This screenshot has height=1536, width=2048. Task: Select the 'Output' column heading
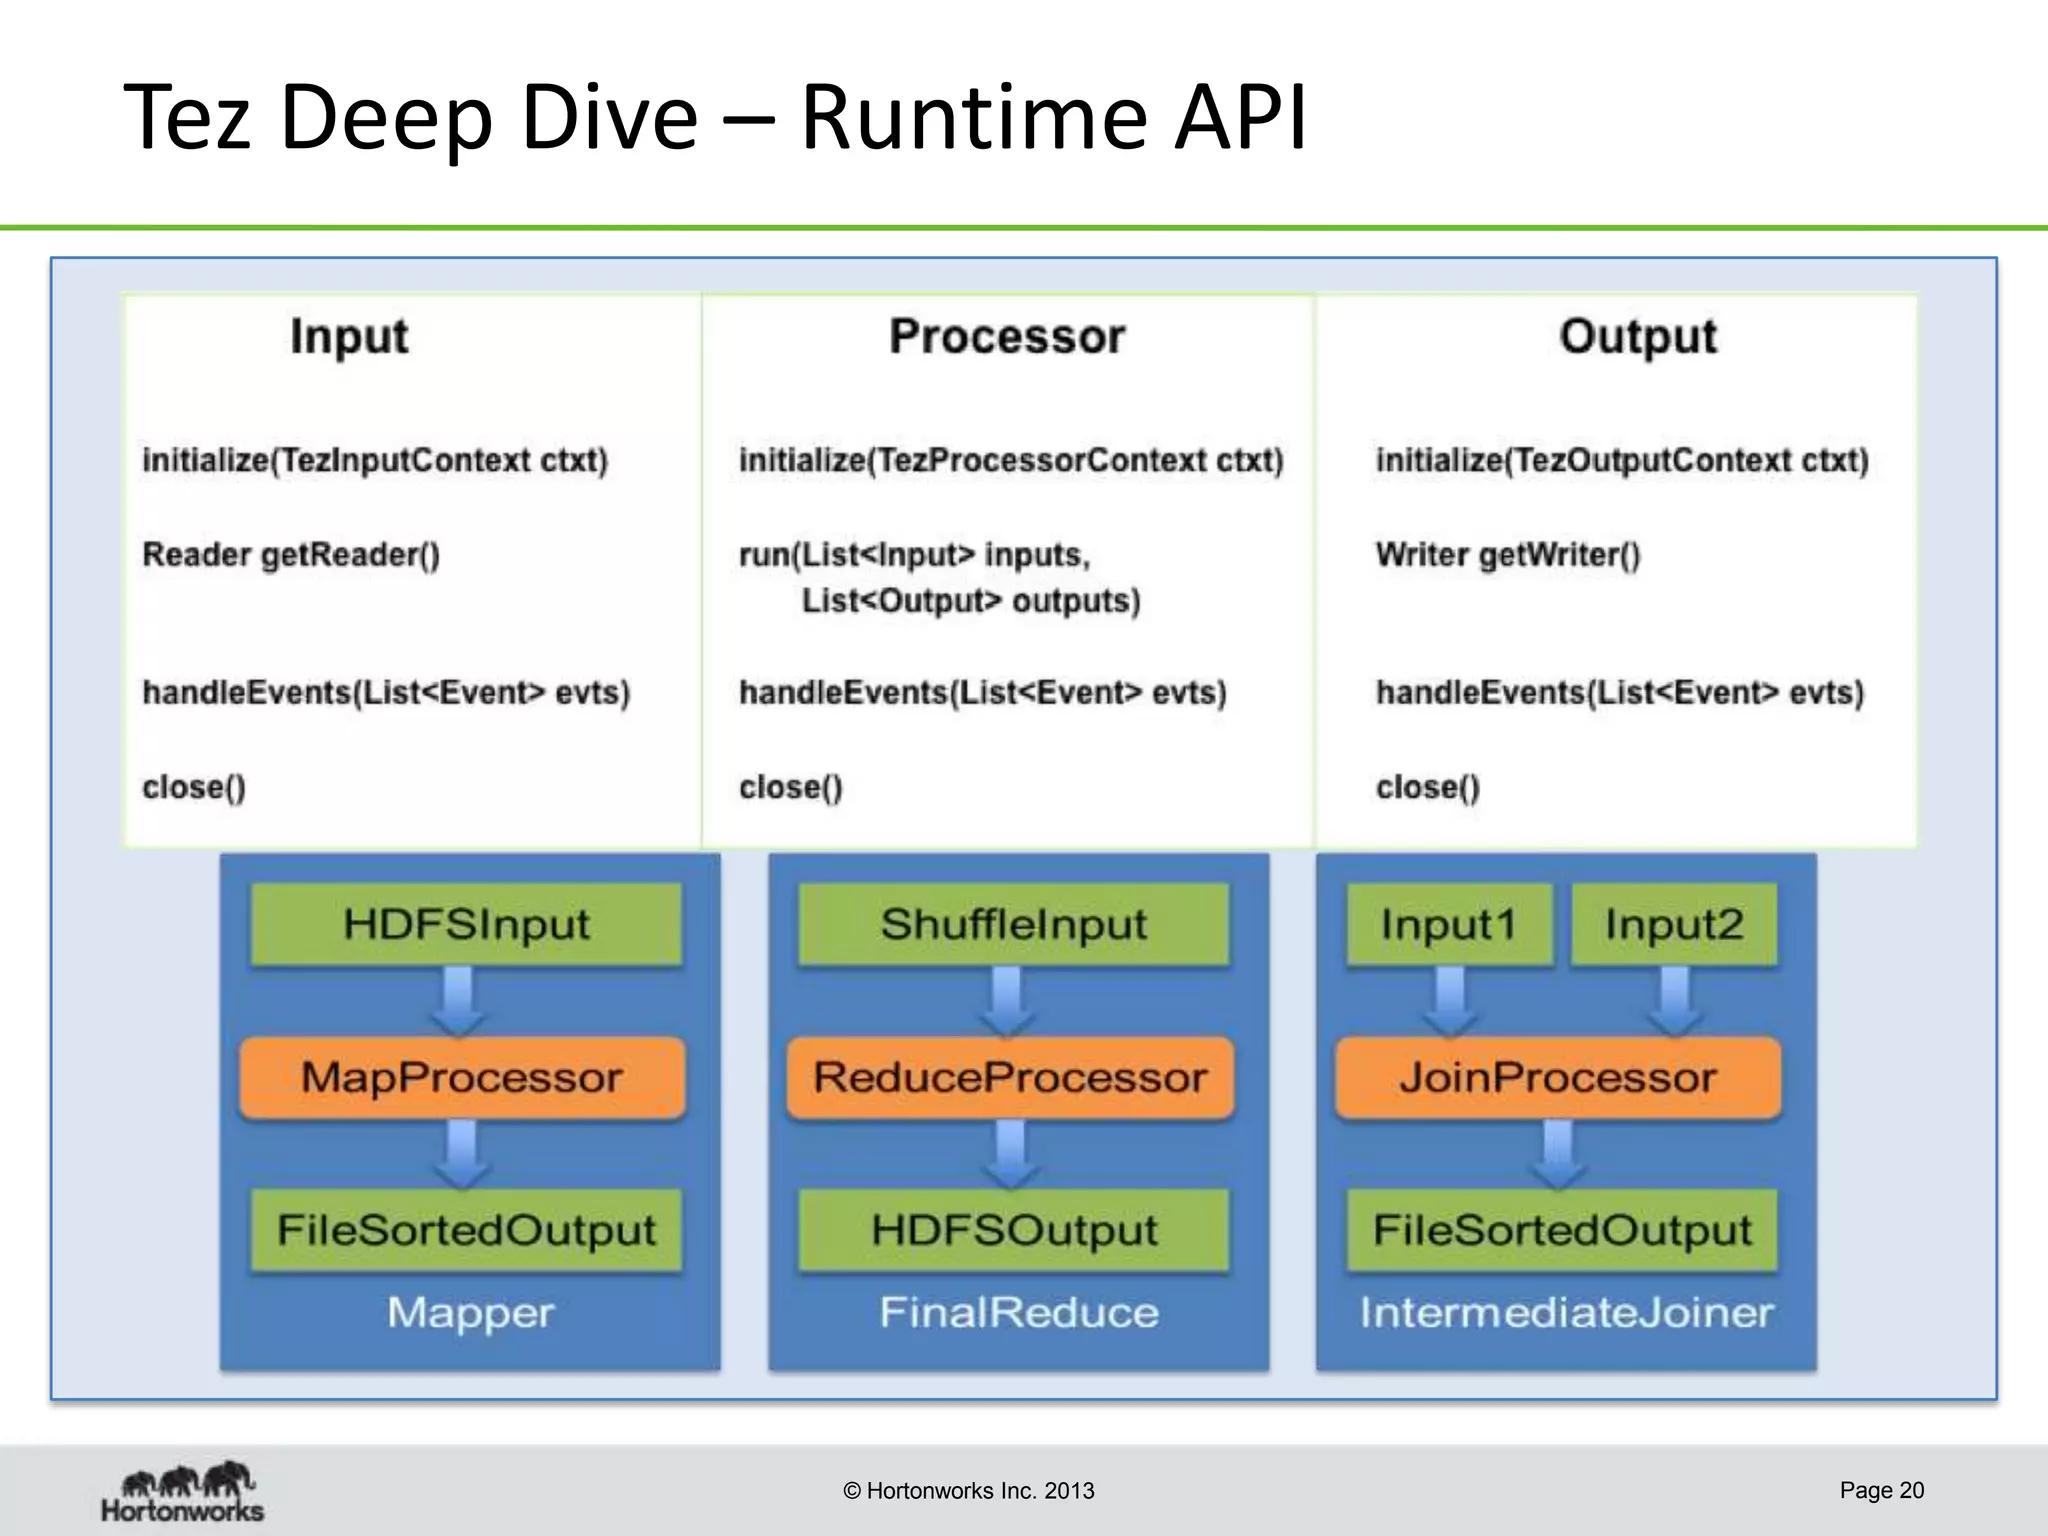1638,338
